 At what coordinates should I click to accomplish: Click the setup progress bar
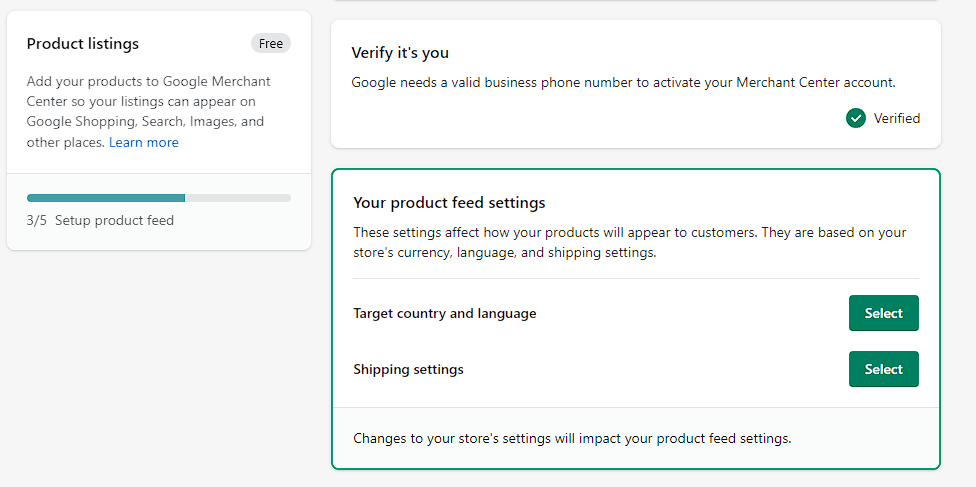pyautogui.click(x=159, y=198)
